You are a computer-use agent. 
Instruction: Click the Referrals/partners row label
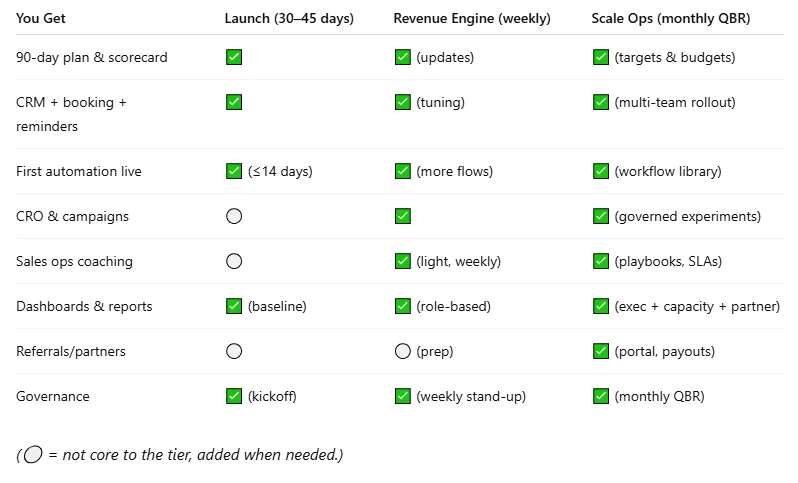71,351
